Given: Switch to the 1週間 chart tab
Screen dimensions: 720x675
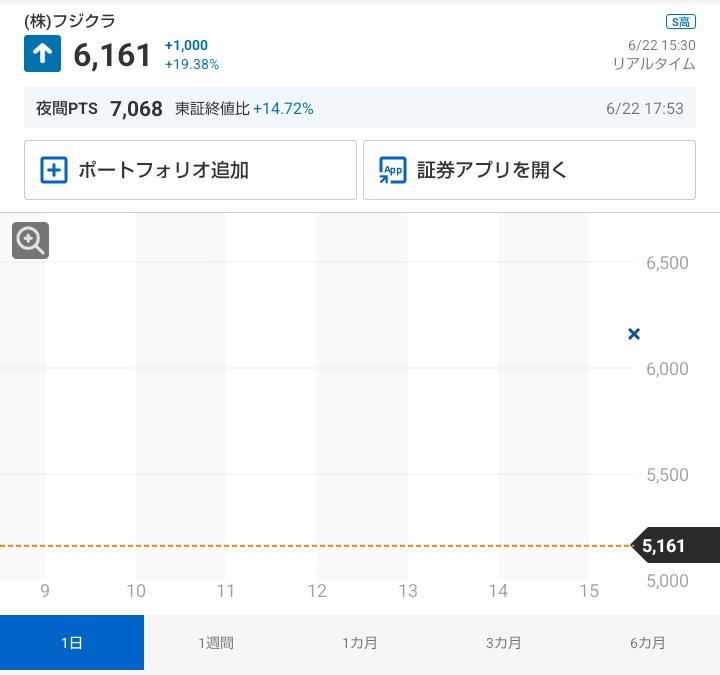Looking at the screenshot, I should pos(216,643).
